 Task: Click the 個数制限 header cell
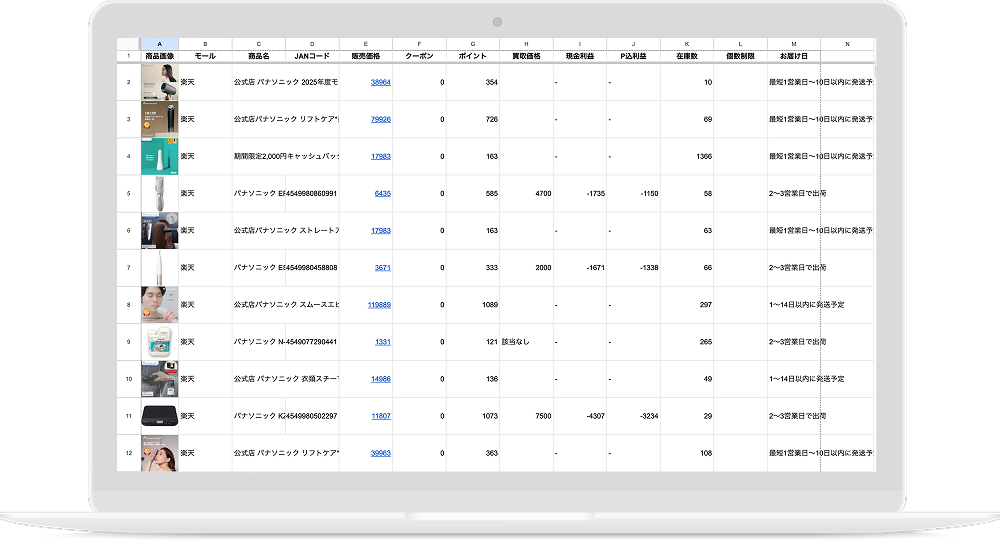[740, 56]
